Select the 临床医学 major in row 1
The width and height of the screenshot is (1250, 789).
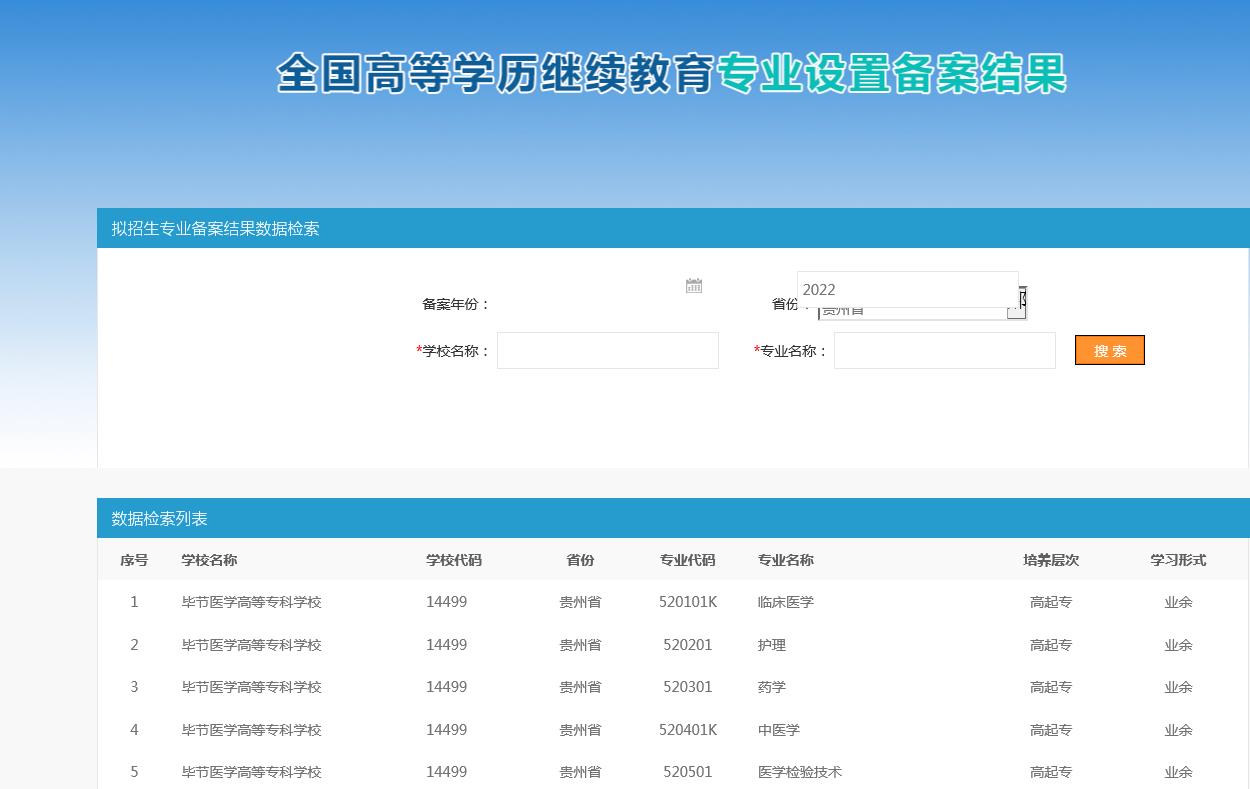click(x=785, y=602)
